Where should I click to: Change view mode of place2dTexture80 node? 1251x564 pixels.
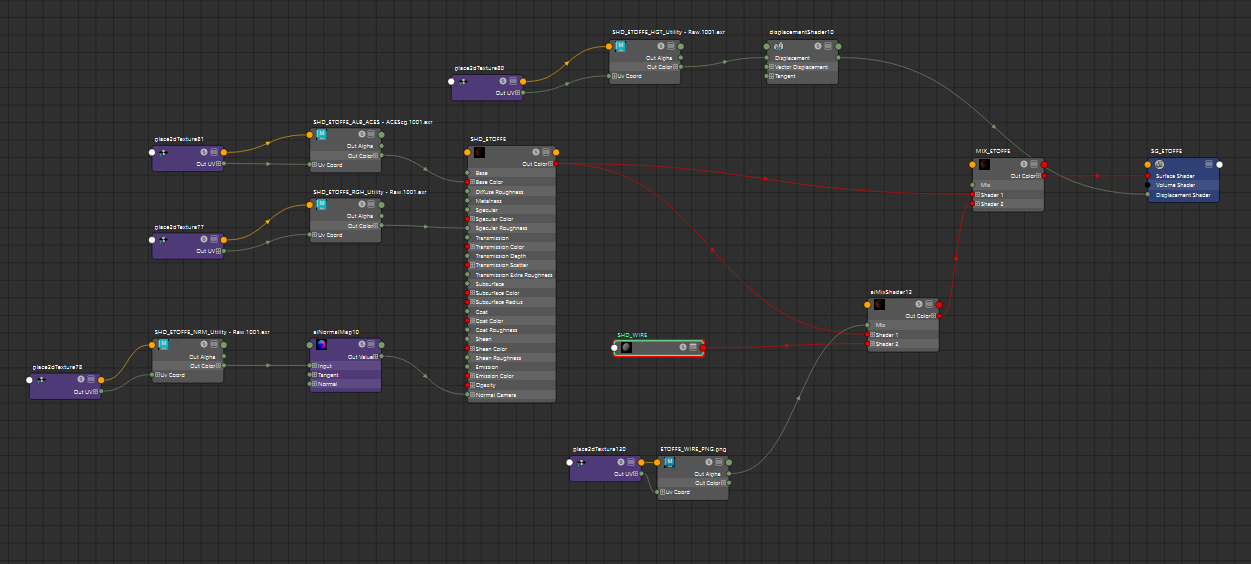(x=513, y=81)
